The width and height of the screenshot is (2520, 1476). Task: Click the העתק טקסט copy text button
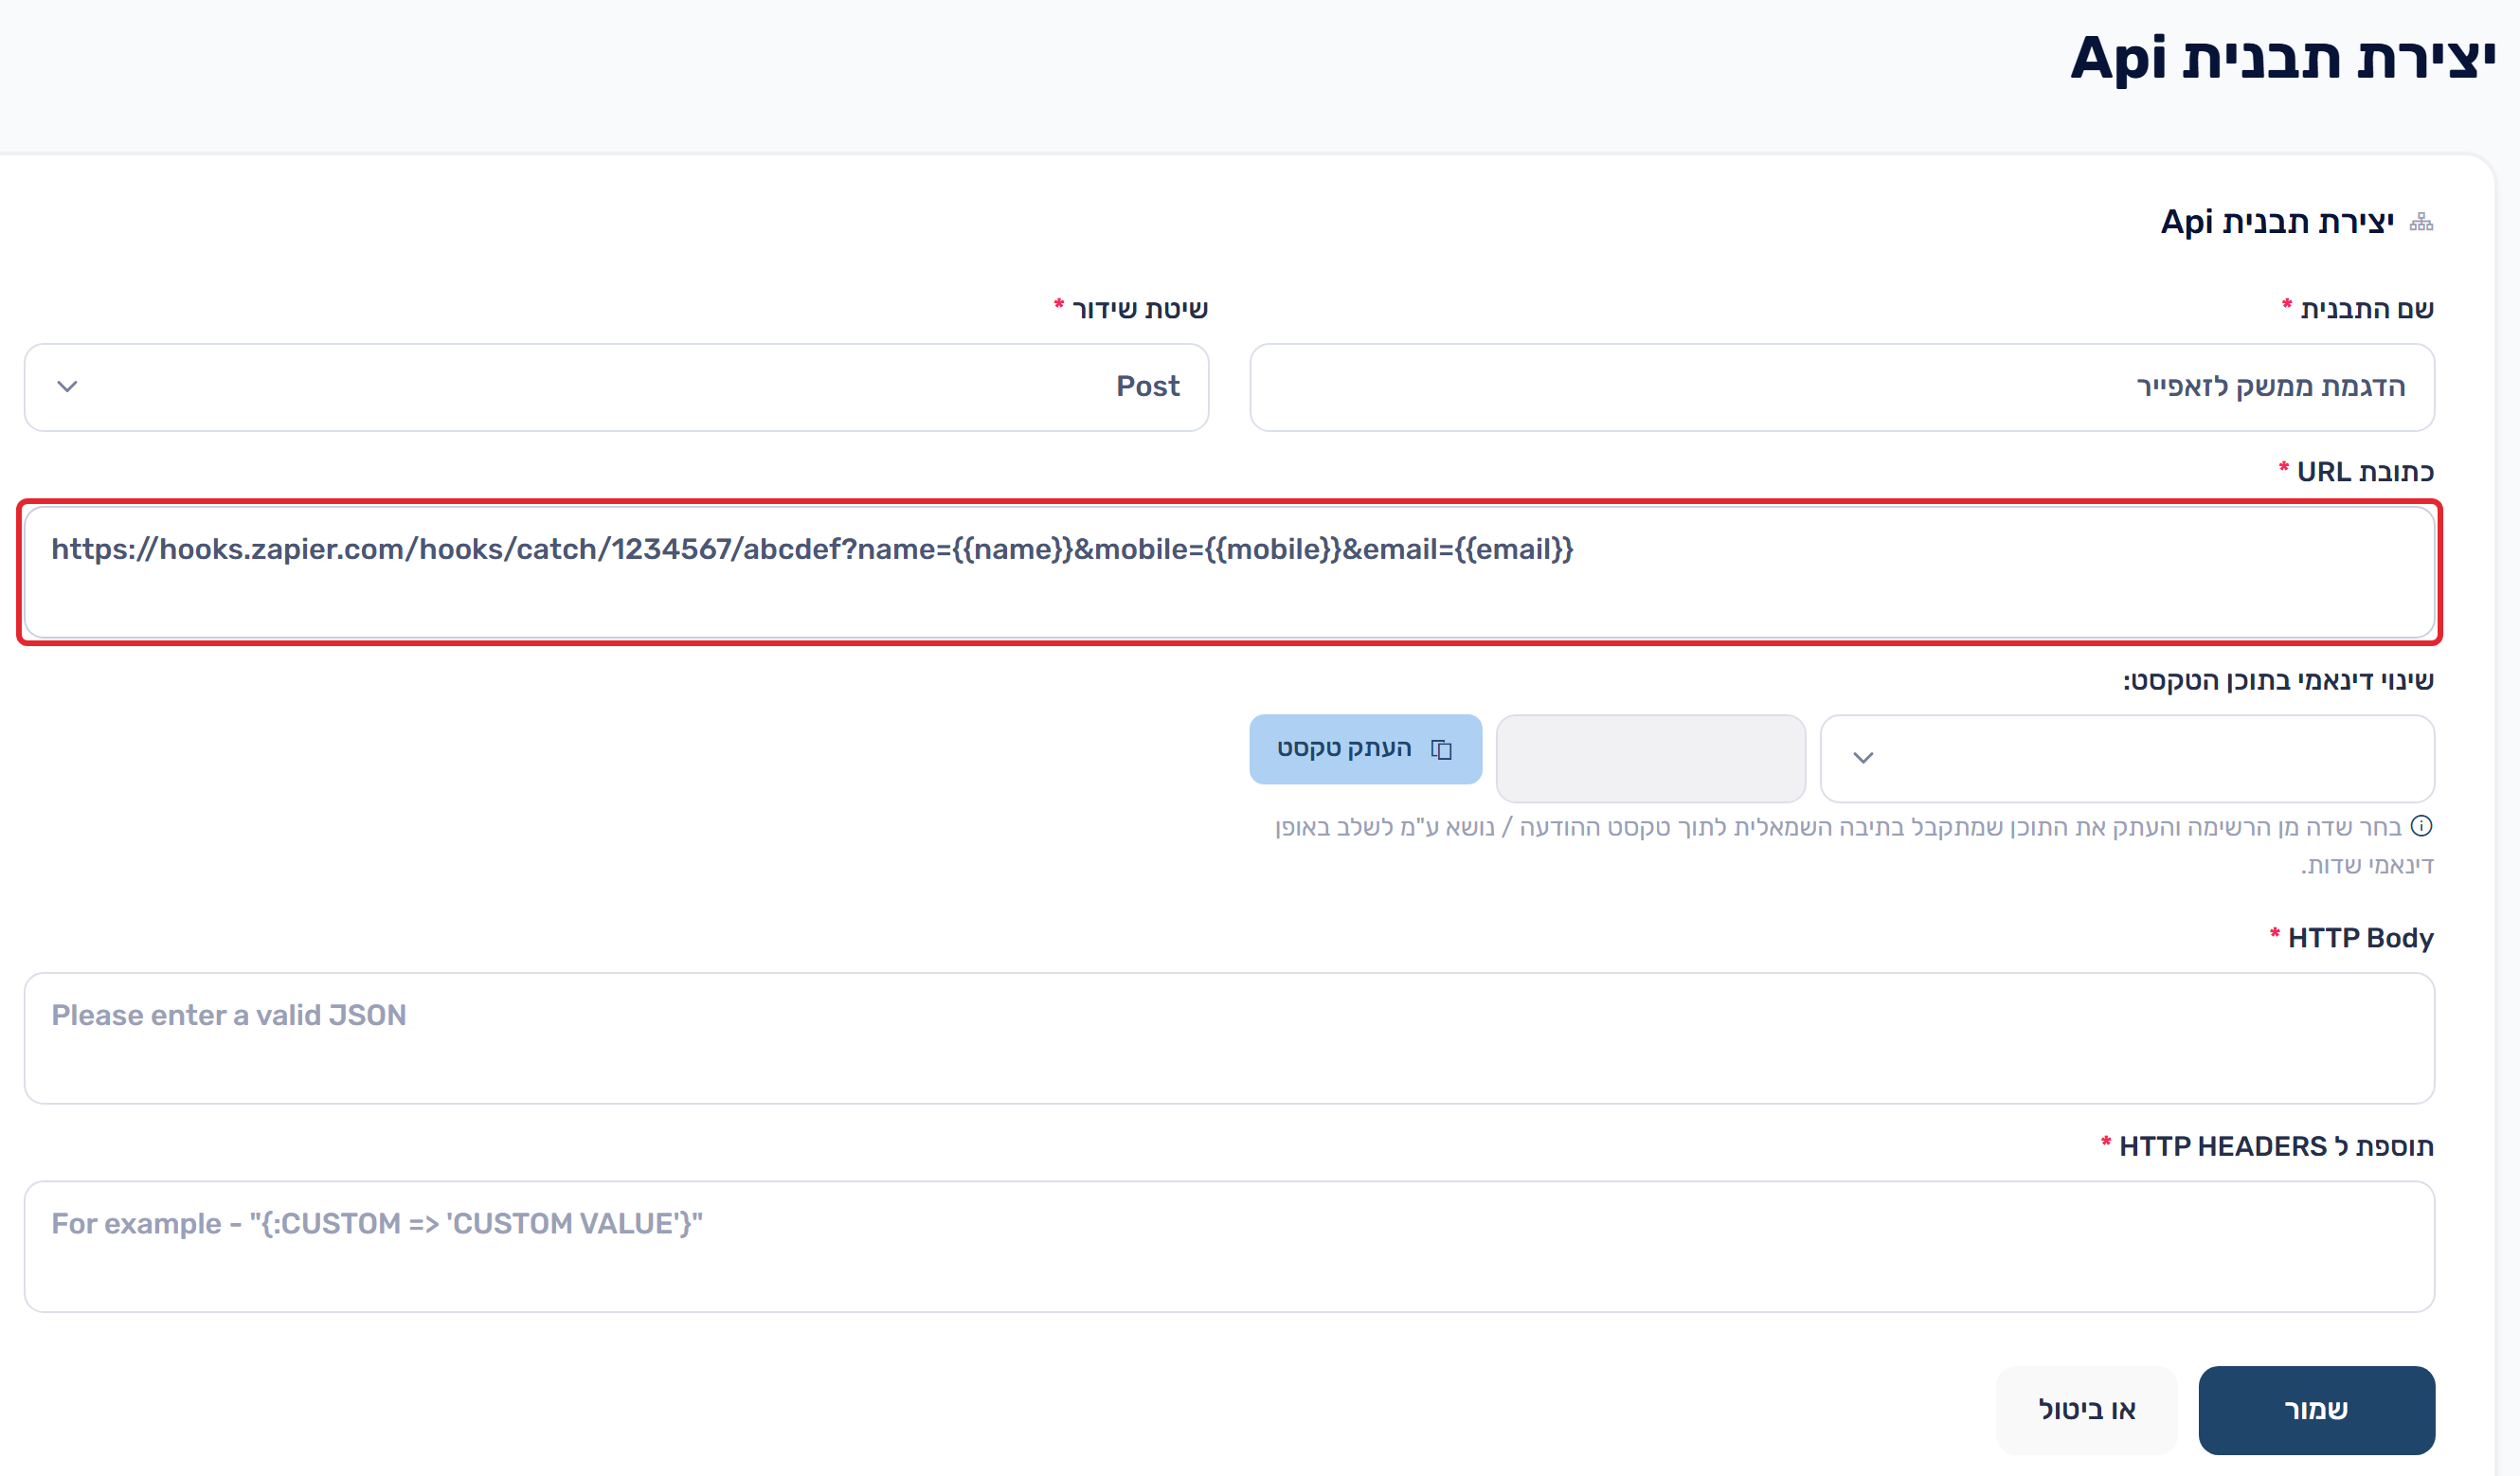[x=1365, y=749]
